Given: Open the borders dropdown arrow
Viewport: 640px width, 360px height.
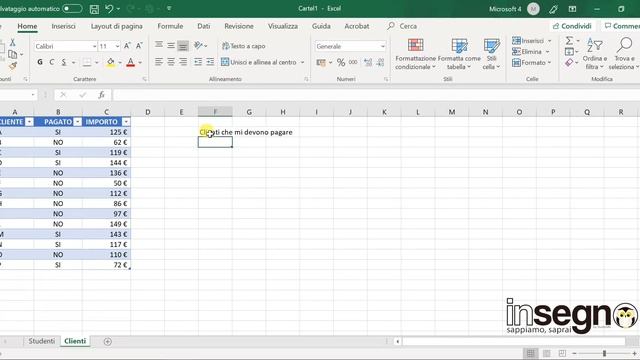Looking at the screenshot, I should point(97,62).
